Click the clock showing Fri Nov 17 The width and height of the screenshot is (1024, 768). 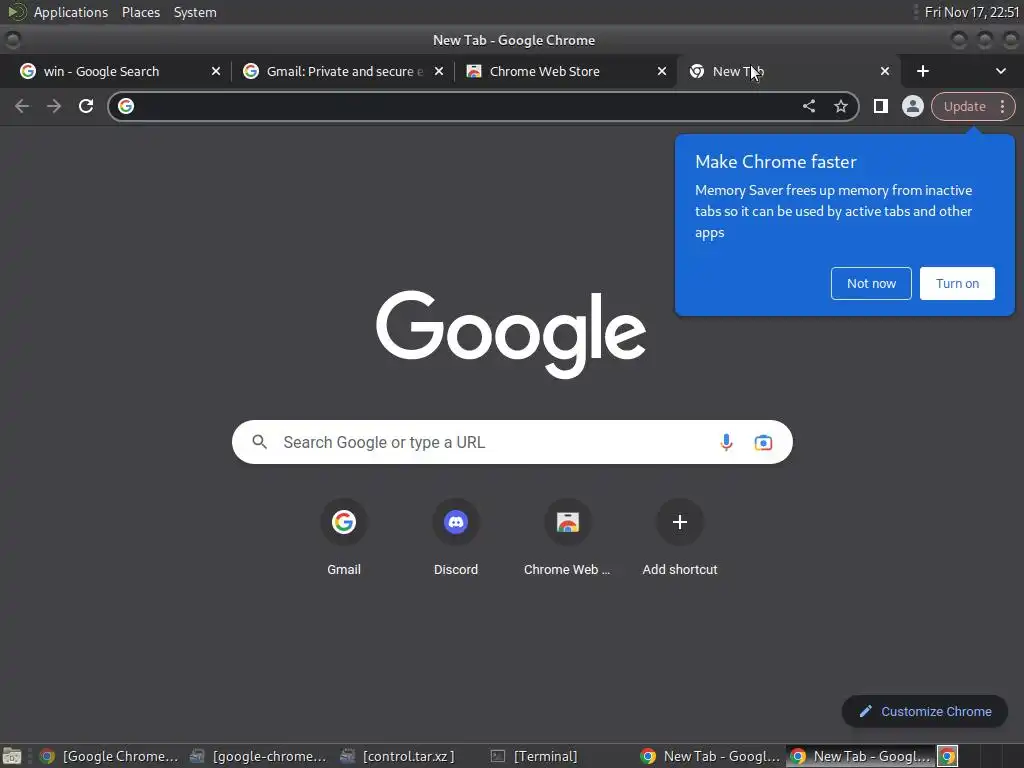click(x=971, y=12)
